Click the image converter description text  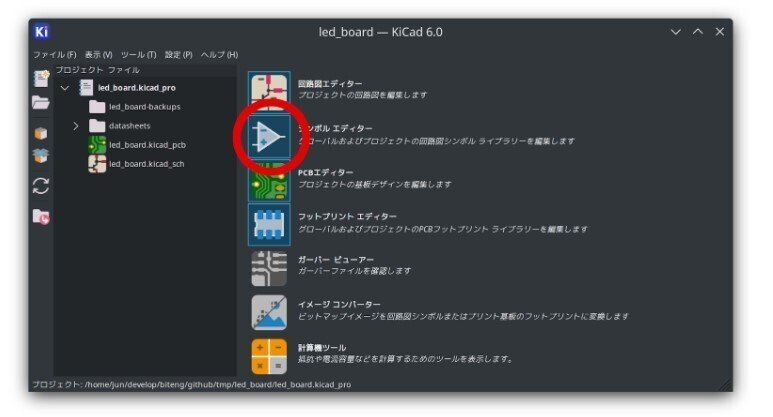(463, 316)
